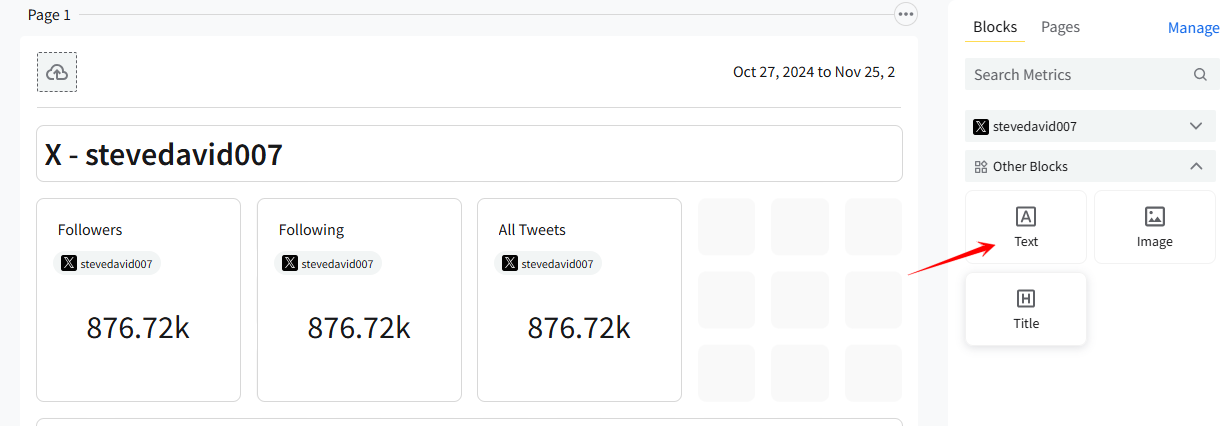Image resolution: width=1227 pixels, height=426 pixels.
Task: Open the Page 1 three-dot options menu
Action: (x=906, y=14)
